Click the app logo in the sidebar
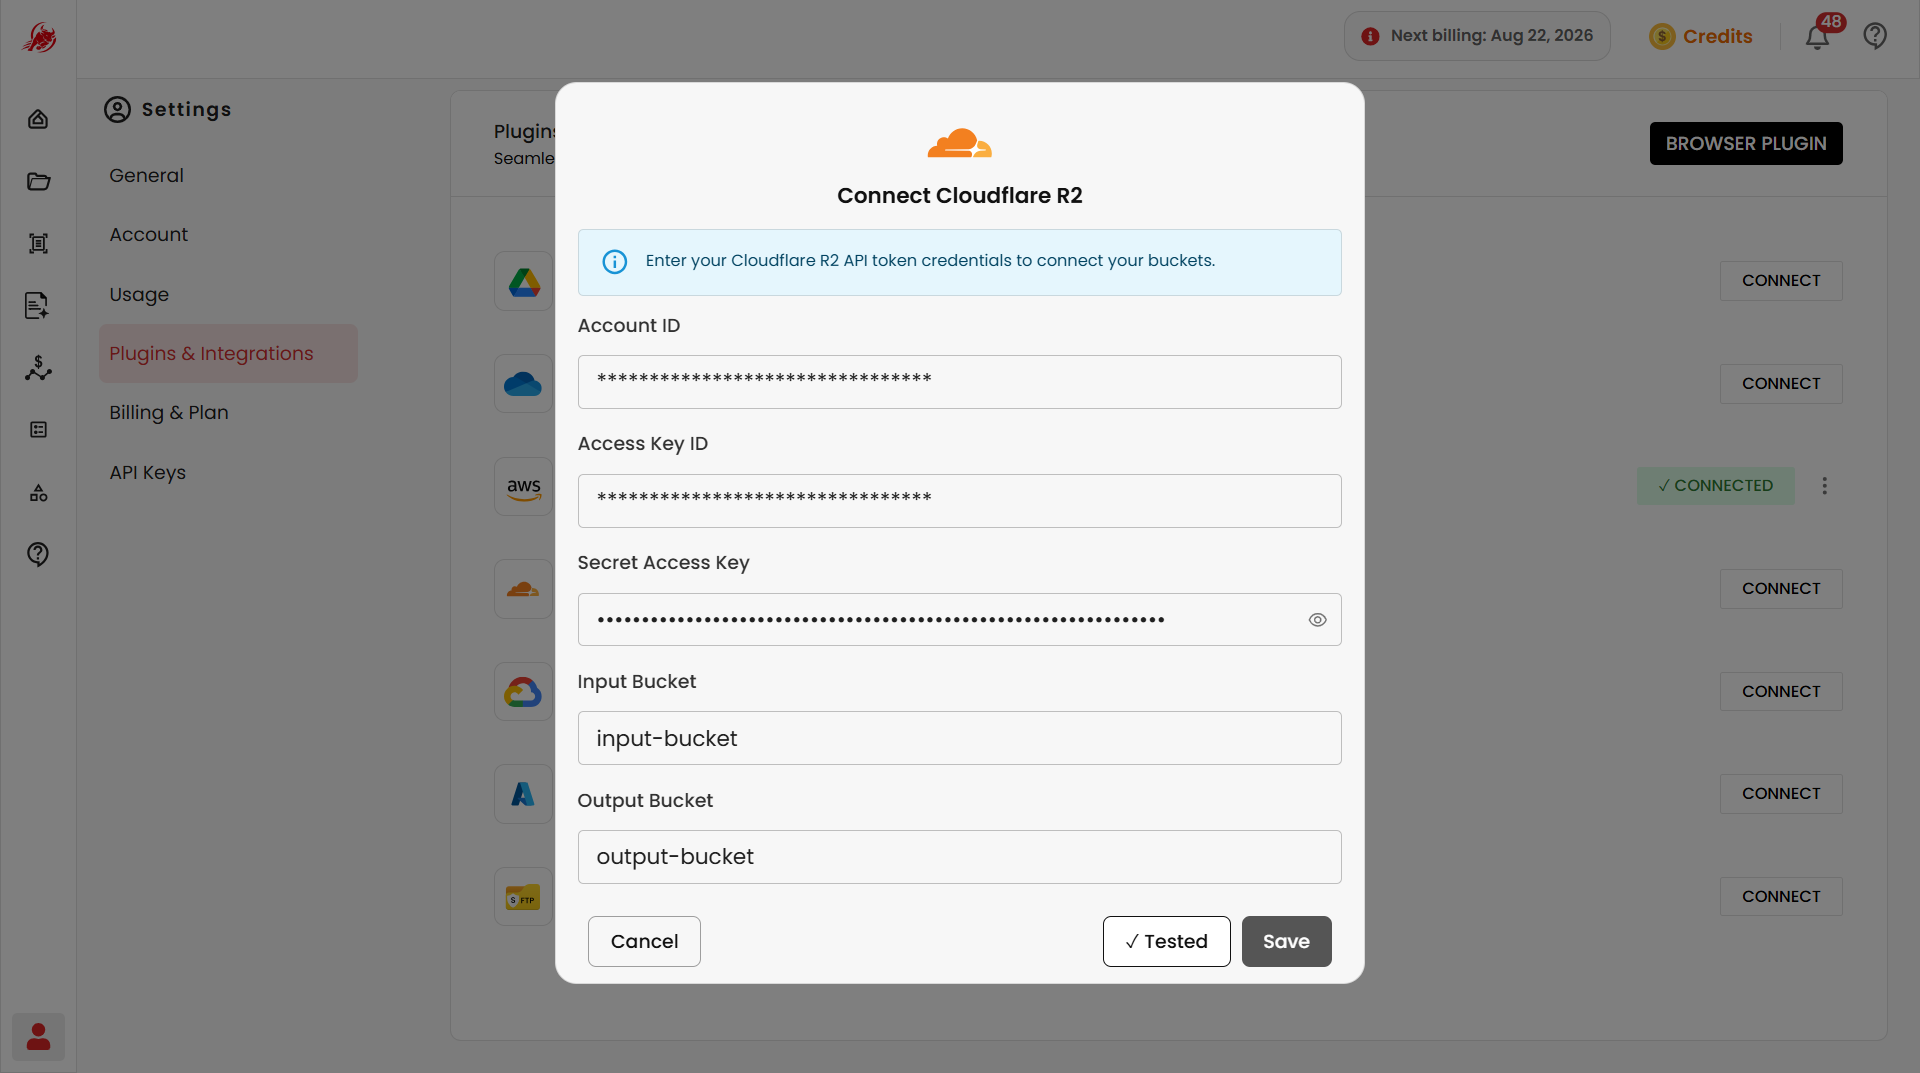This screenshot has width=1920, height=1073. pos(39,37)
